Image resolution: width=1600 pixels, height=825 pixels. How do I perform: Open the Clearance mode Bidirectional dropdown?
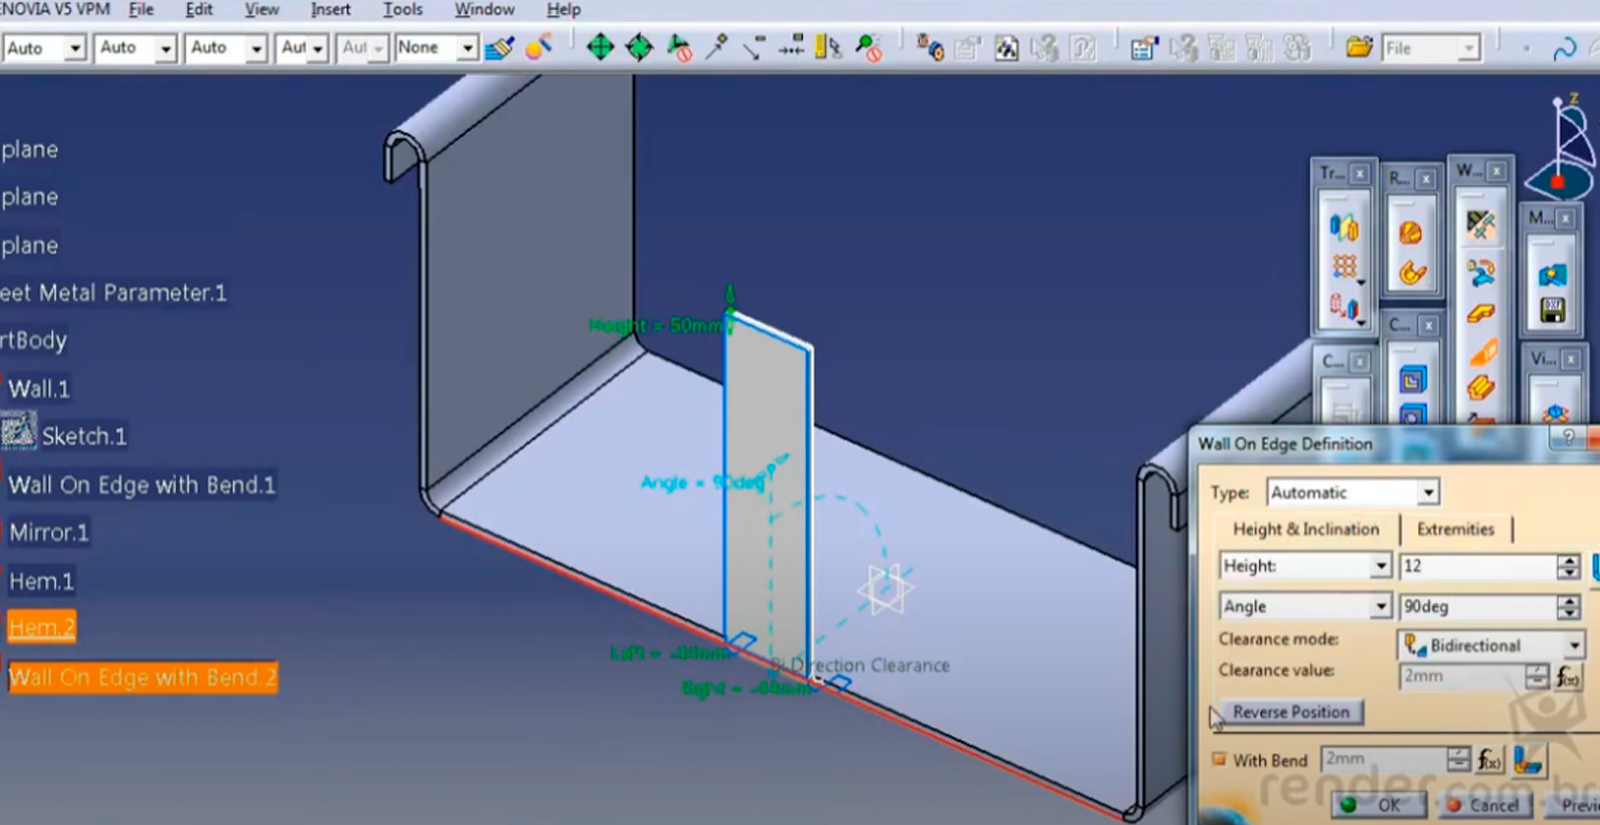pyautogui.click(x=1574, y=645)
